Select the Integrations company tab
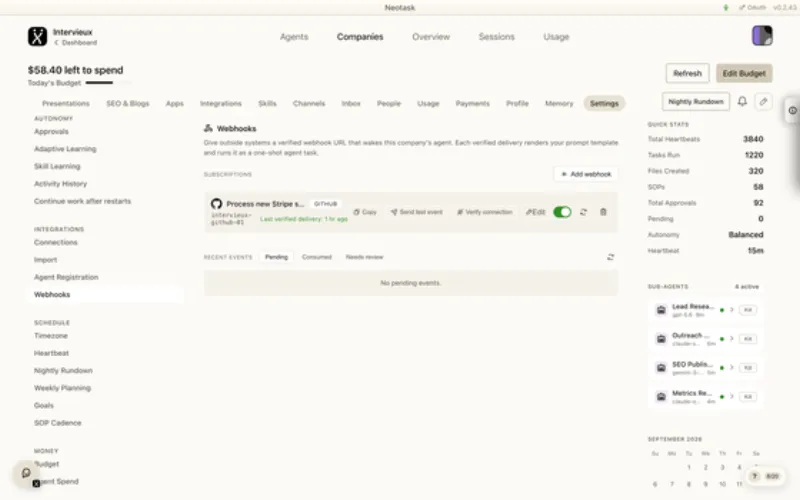 tap(220, 104)
